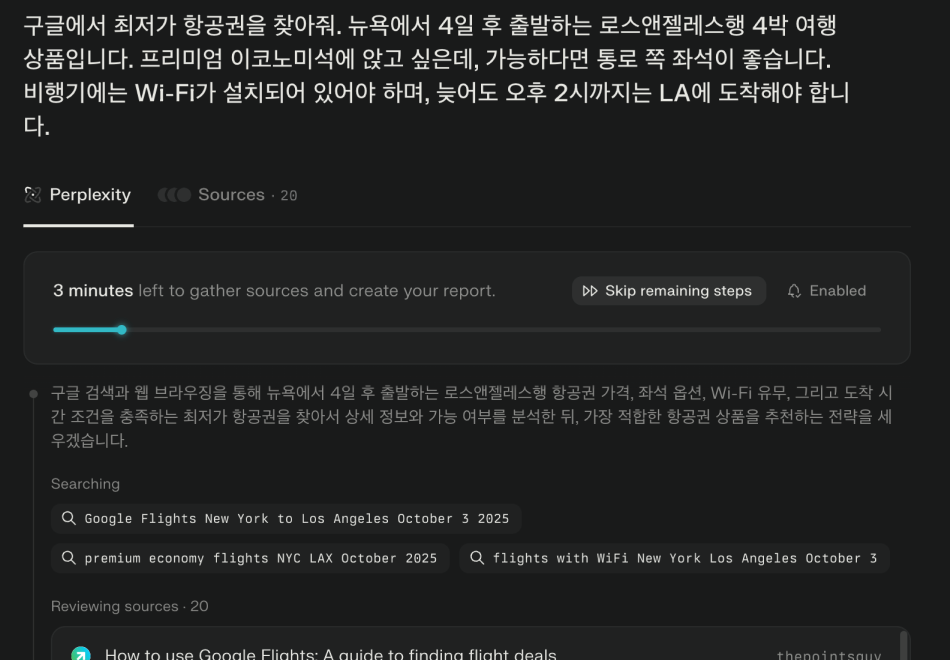Click the fast-forward skip icon
This screenshot has height=660, width=950.
[590, 291]
